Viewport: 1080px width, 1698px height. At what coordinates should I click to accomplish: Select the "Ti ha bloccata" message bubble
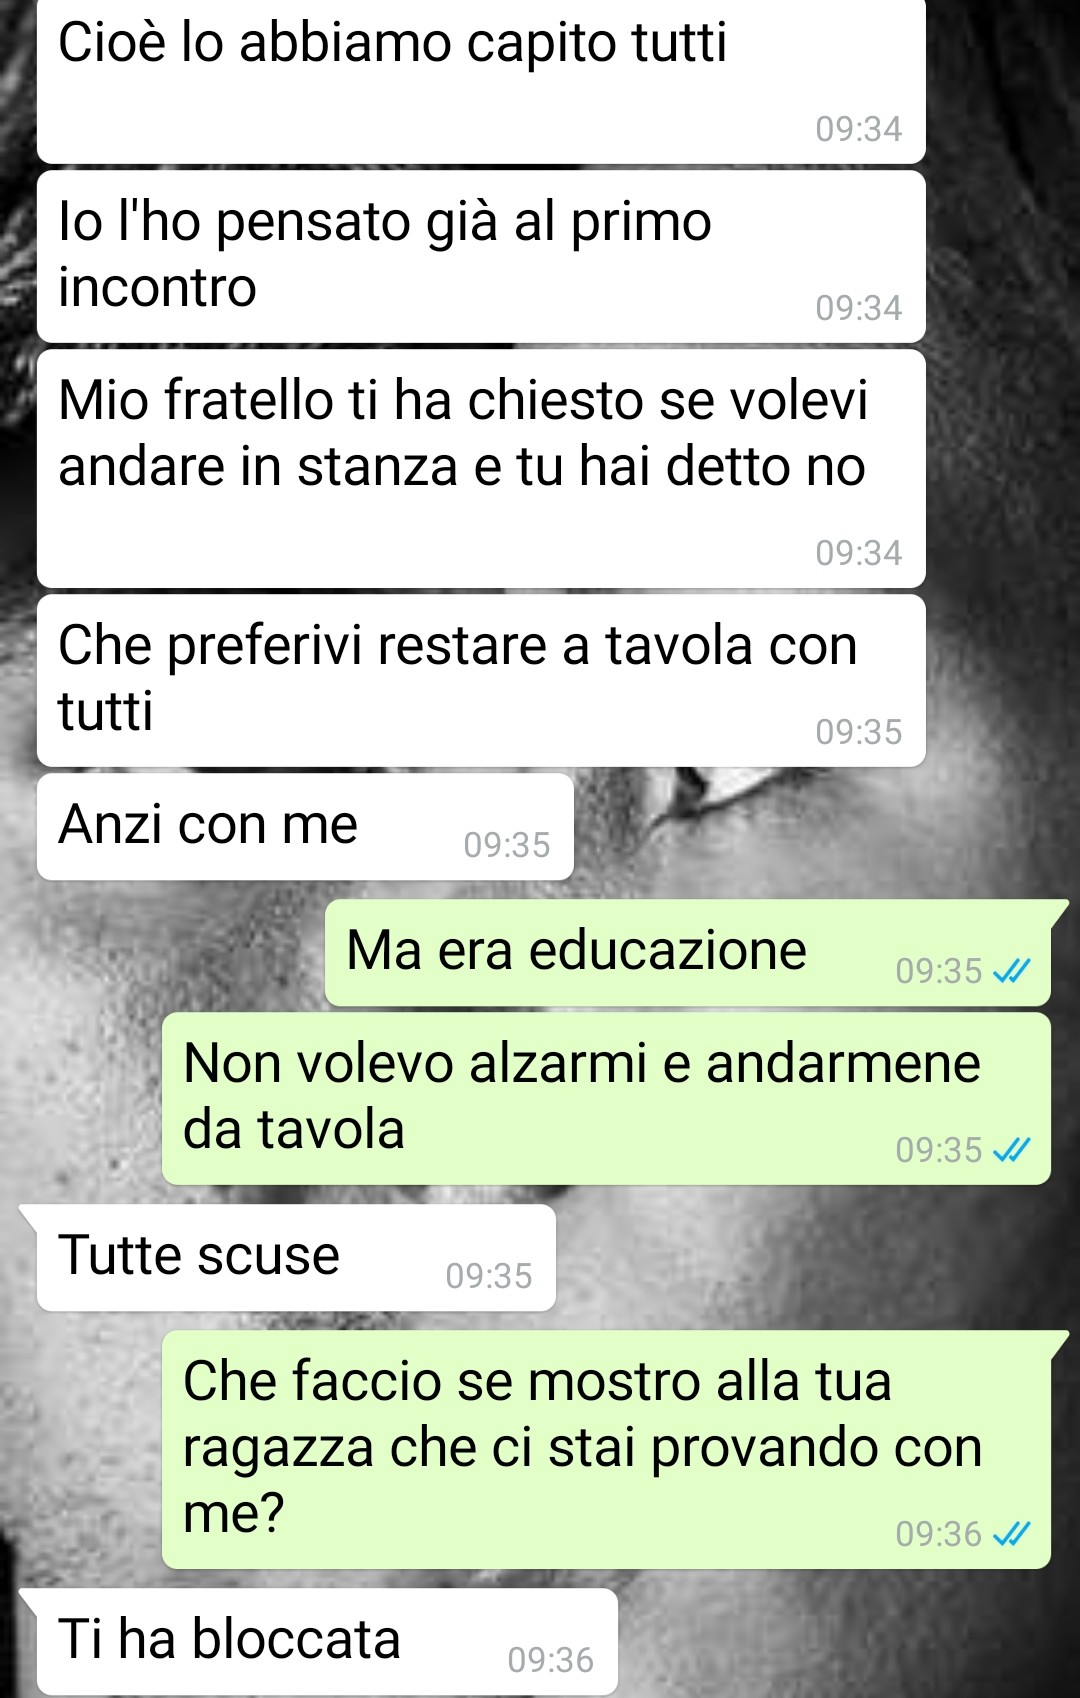[x=327, y=1641]
